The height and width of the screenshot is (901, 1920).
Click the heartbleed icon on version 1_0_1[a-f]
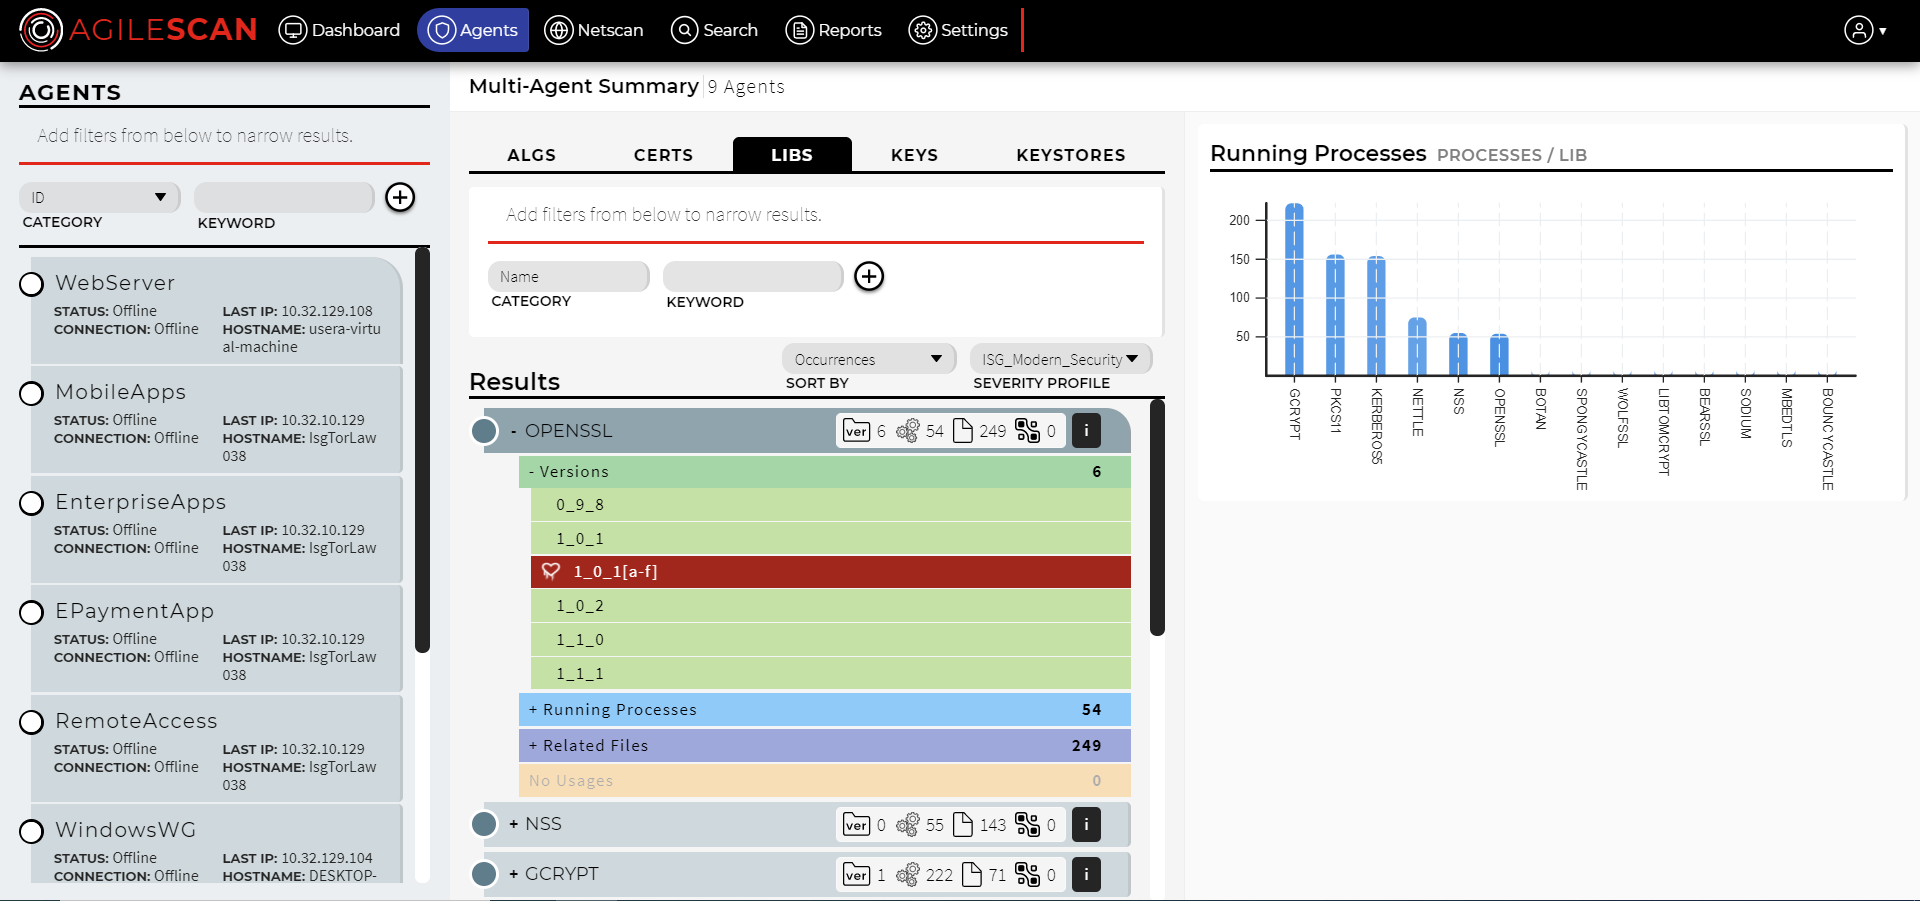pos(551,572)
